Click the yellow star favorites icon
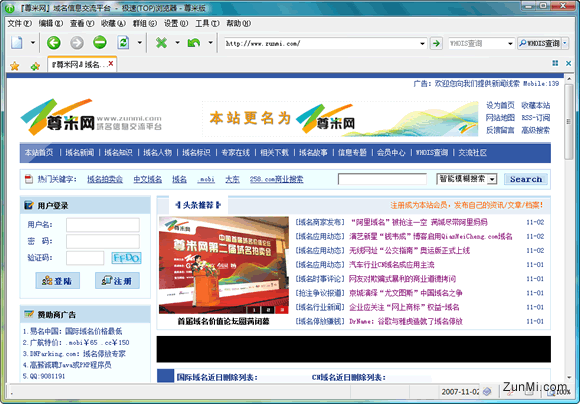Image resolution: width=580 pixels, height=404 pixels. click(x=14, y=66)
